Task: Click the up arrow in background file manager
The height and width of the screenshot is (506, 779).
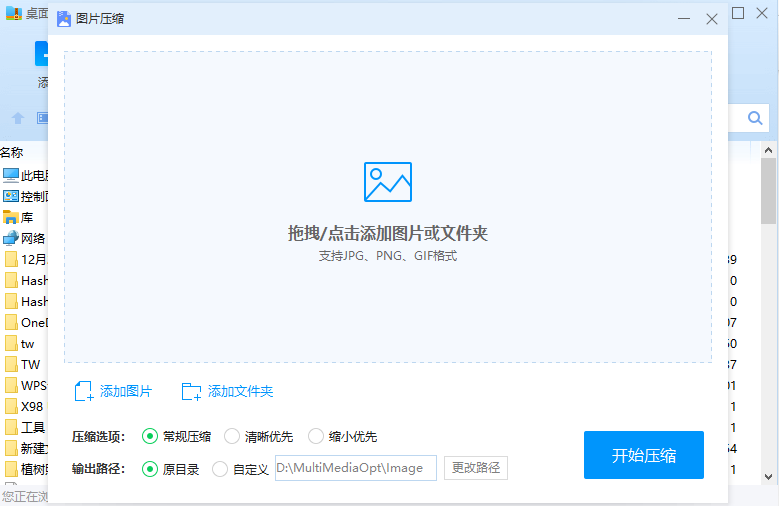Action: [18, 118]
